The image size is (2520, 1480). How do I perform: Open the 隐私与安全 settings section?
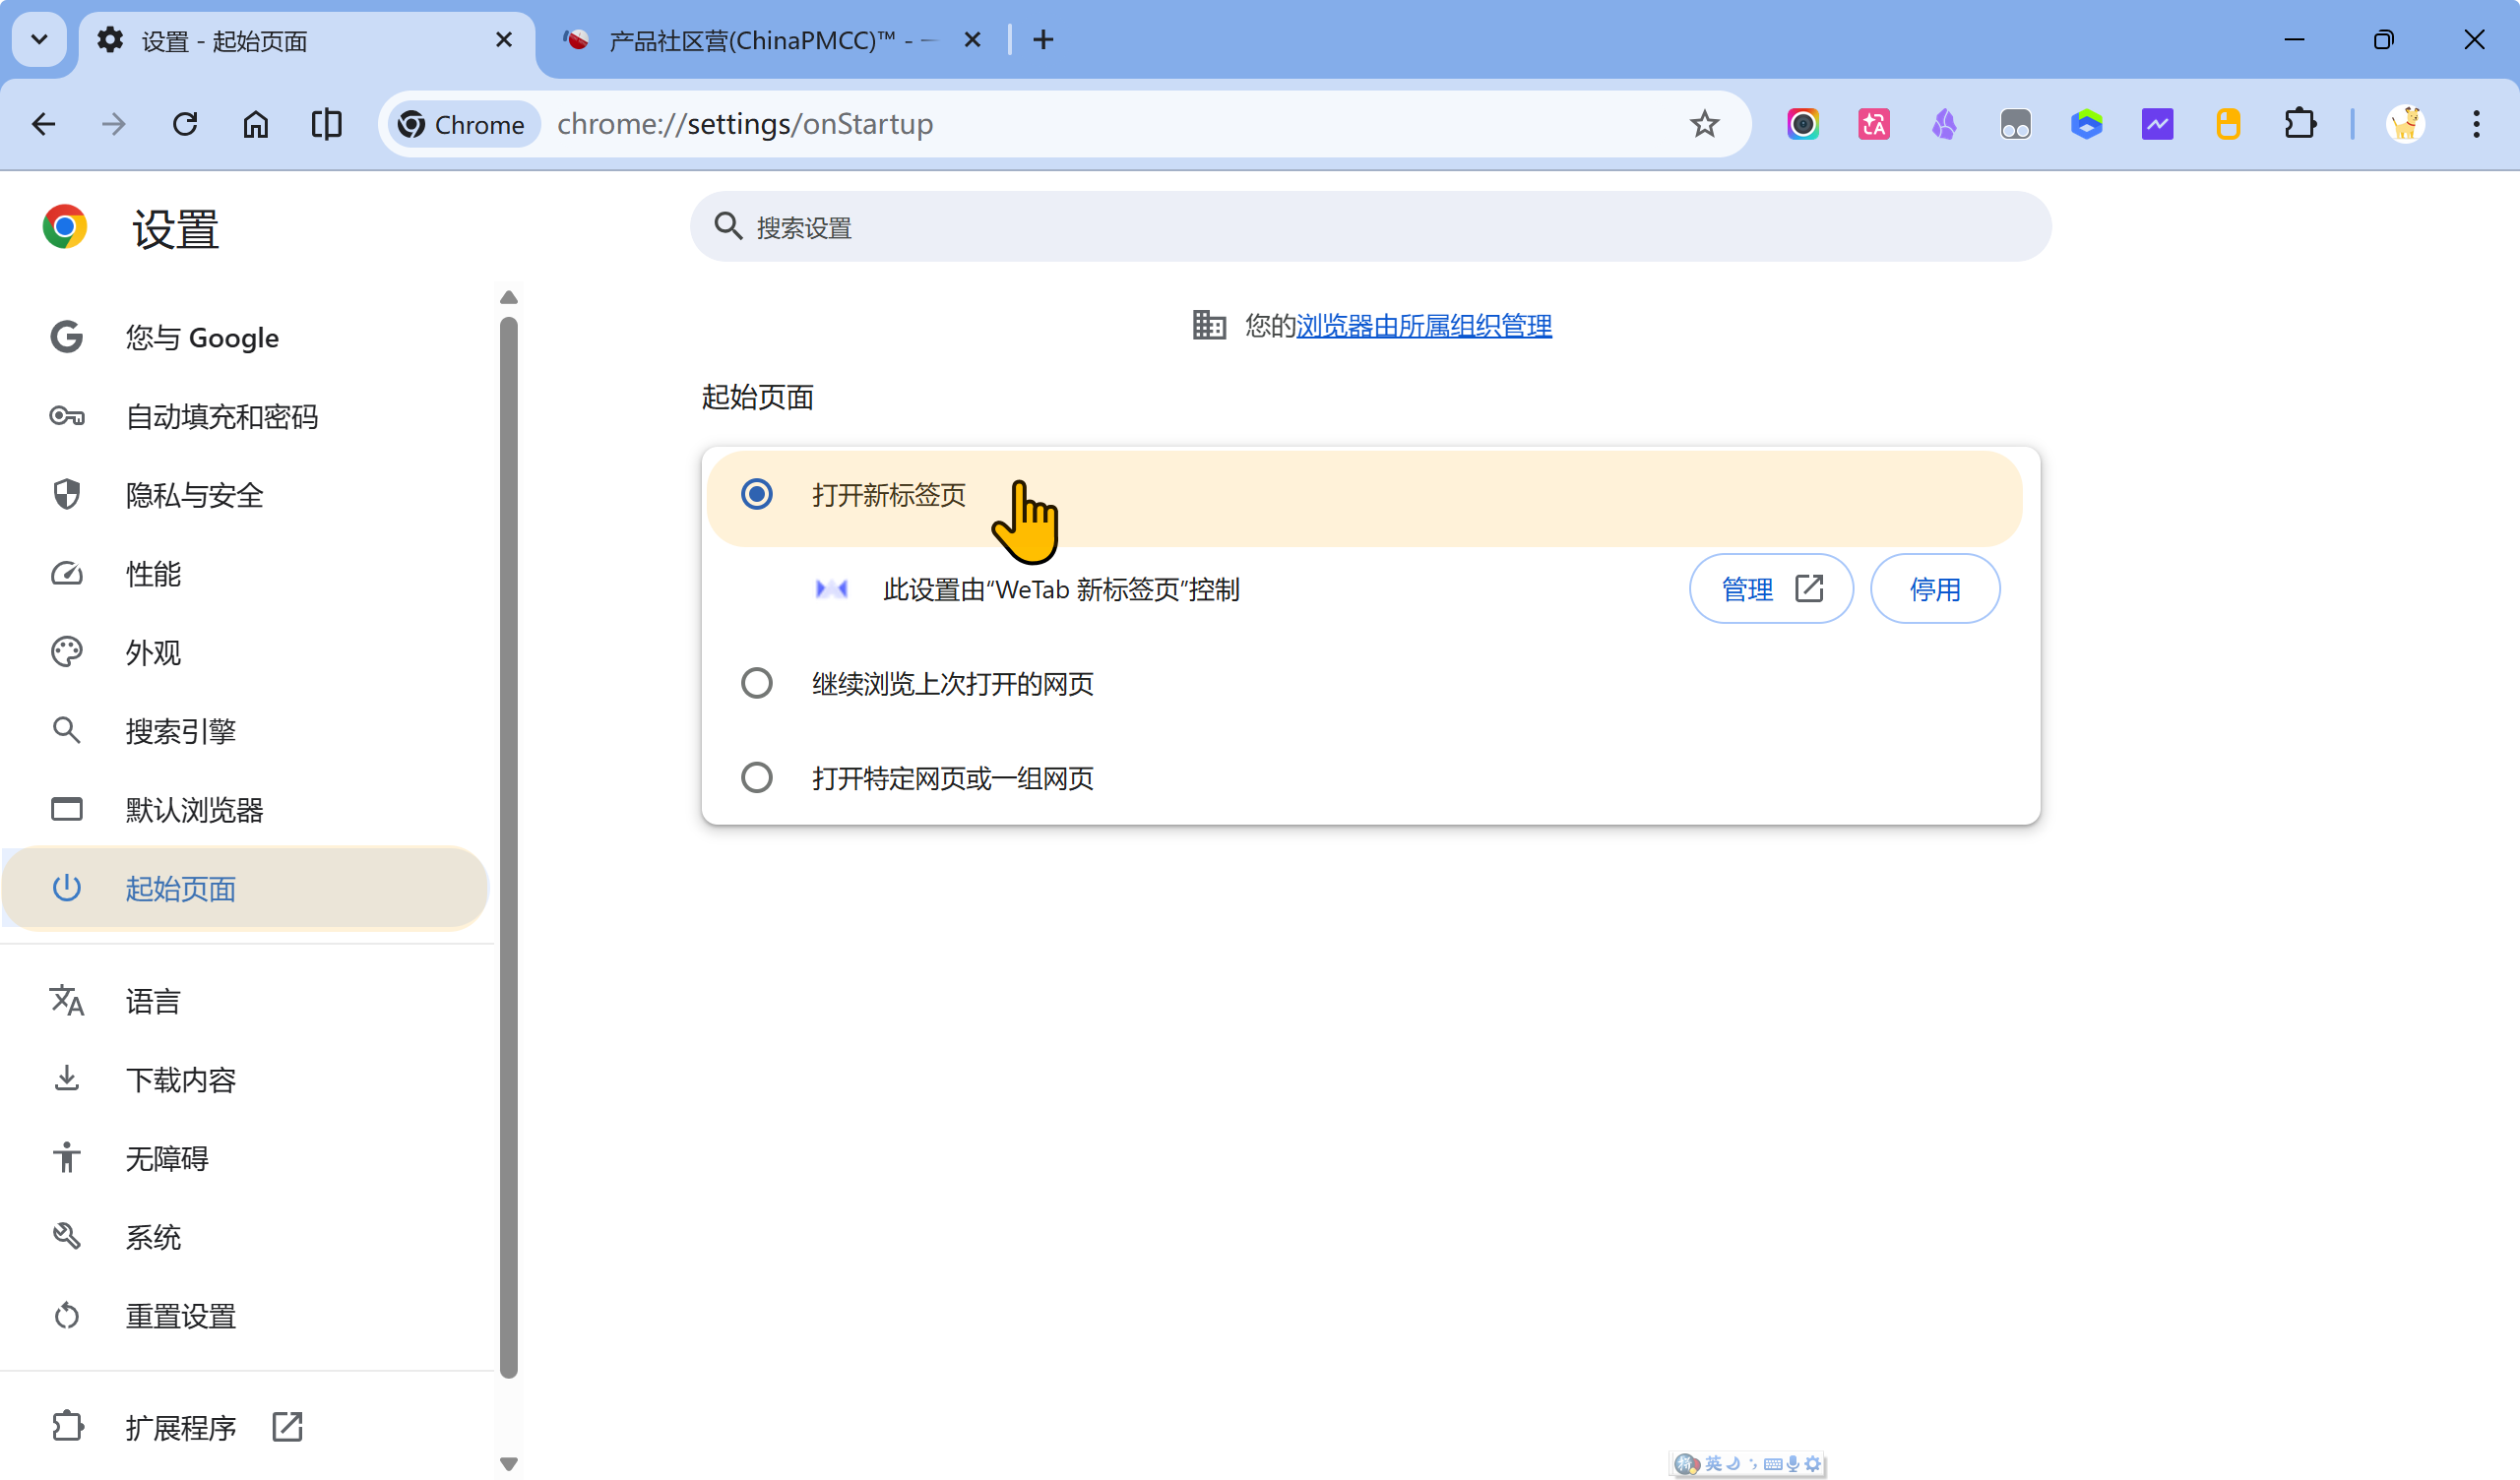tap(194, 495)
